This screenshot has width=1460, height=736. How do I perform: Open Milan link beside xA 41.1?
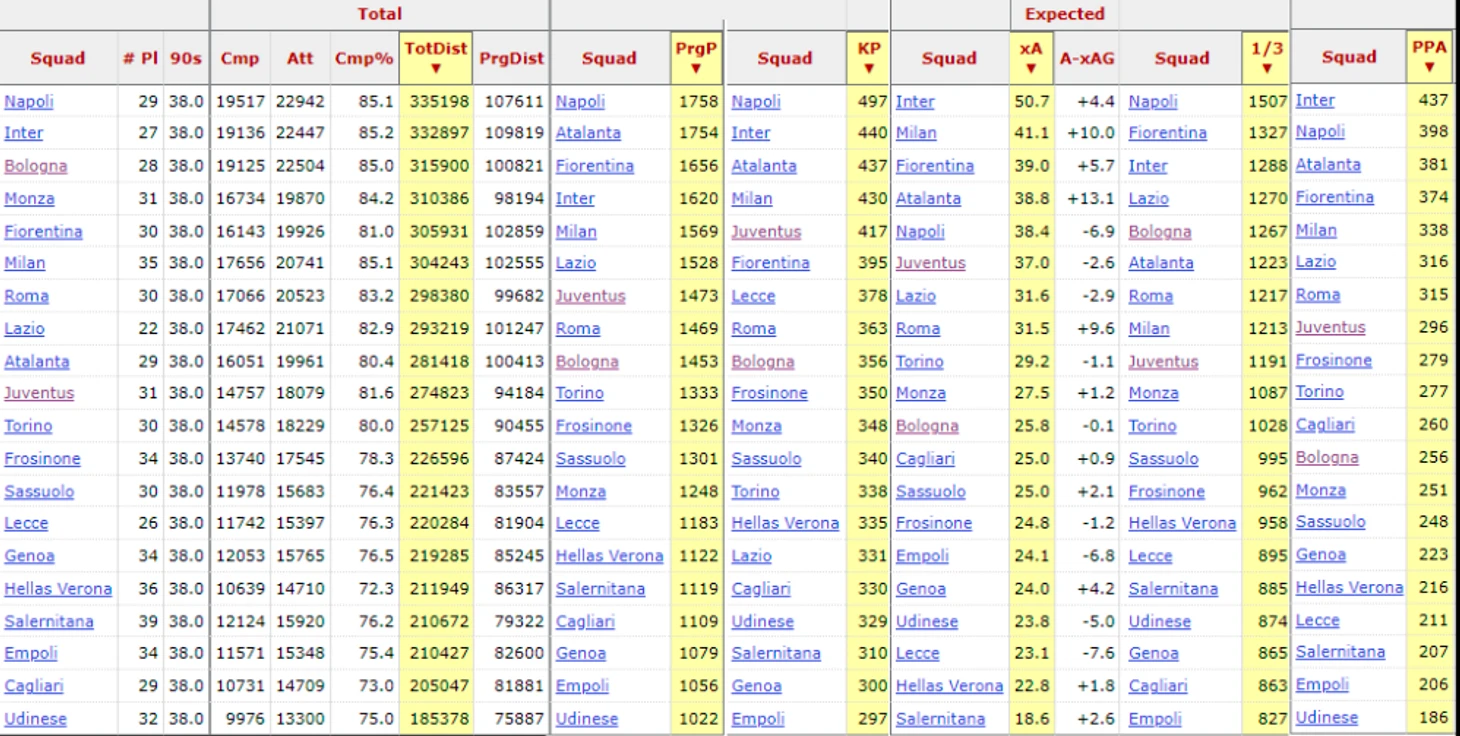pos(916,133)
